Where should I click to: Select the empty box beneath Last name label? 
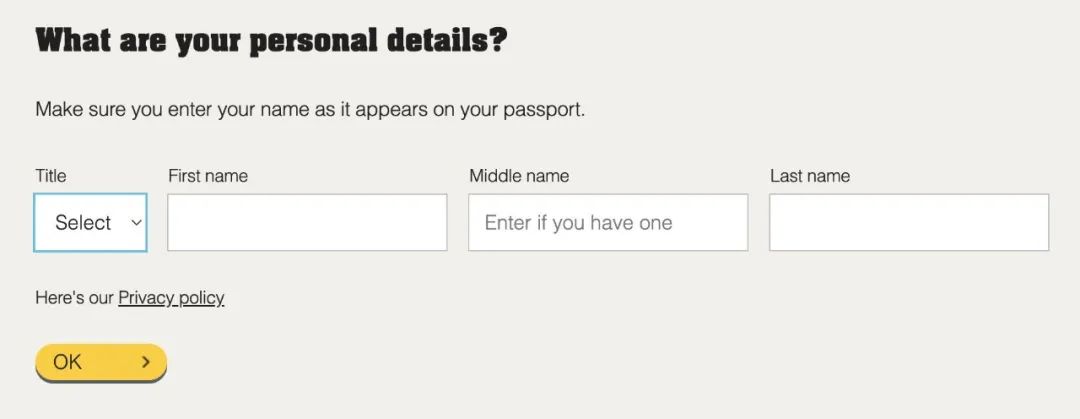(909, 223)
